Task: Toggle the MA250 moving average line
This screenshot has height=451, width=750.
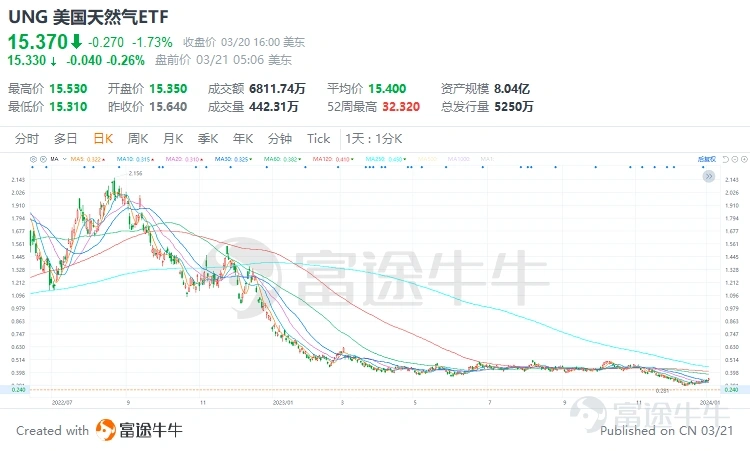Action: pyautogui.click(x=386, y=159)
